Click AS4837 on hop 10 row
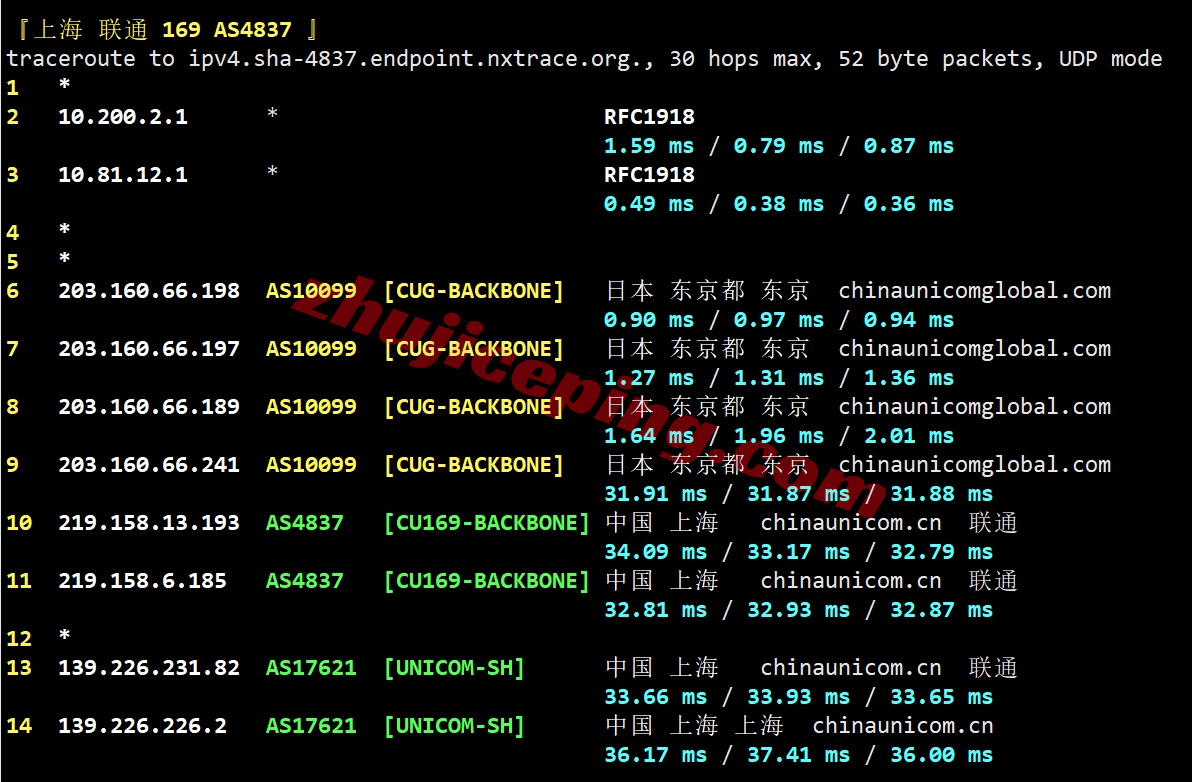Image resolution: width=1192 pixels, height=782 pixels. 305,523
